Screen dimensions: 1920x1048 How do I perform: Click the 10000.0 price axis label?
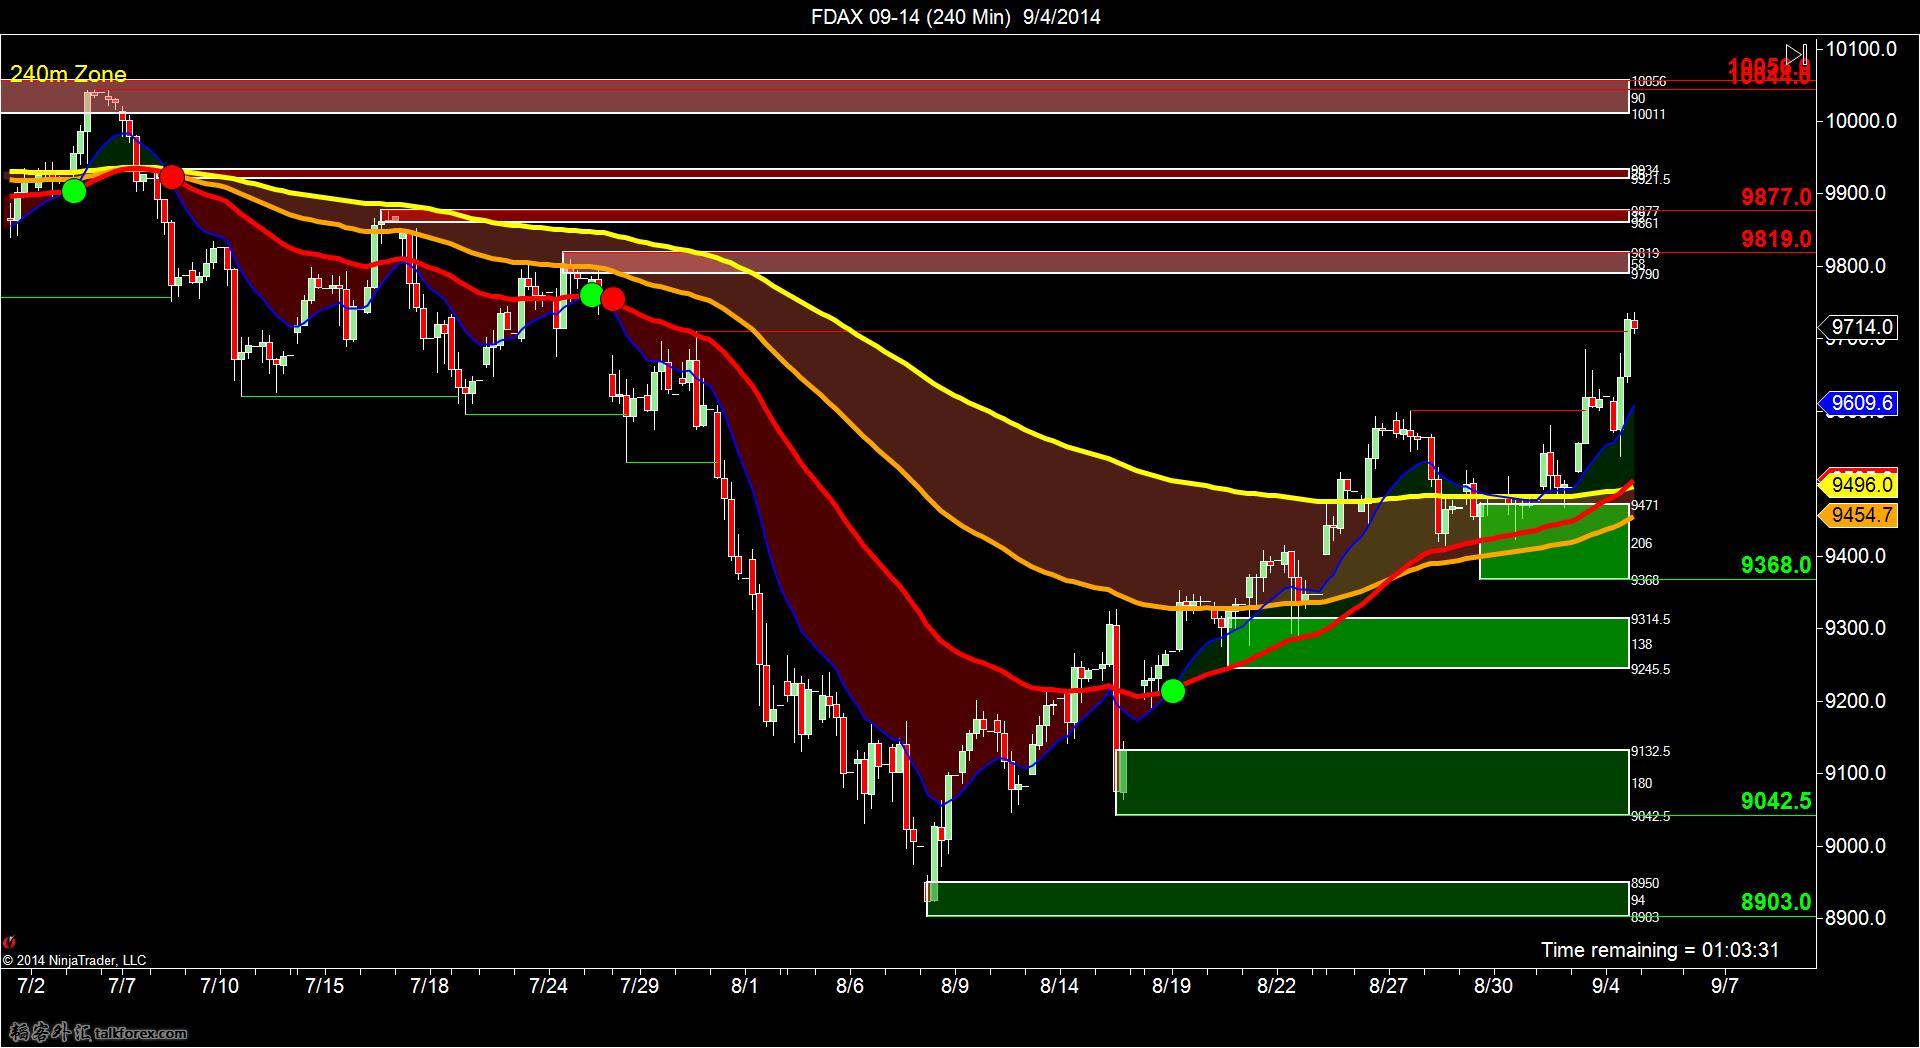click(x=1861, y=121)
